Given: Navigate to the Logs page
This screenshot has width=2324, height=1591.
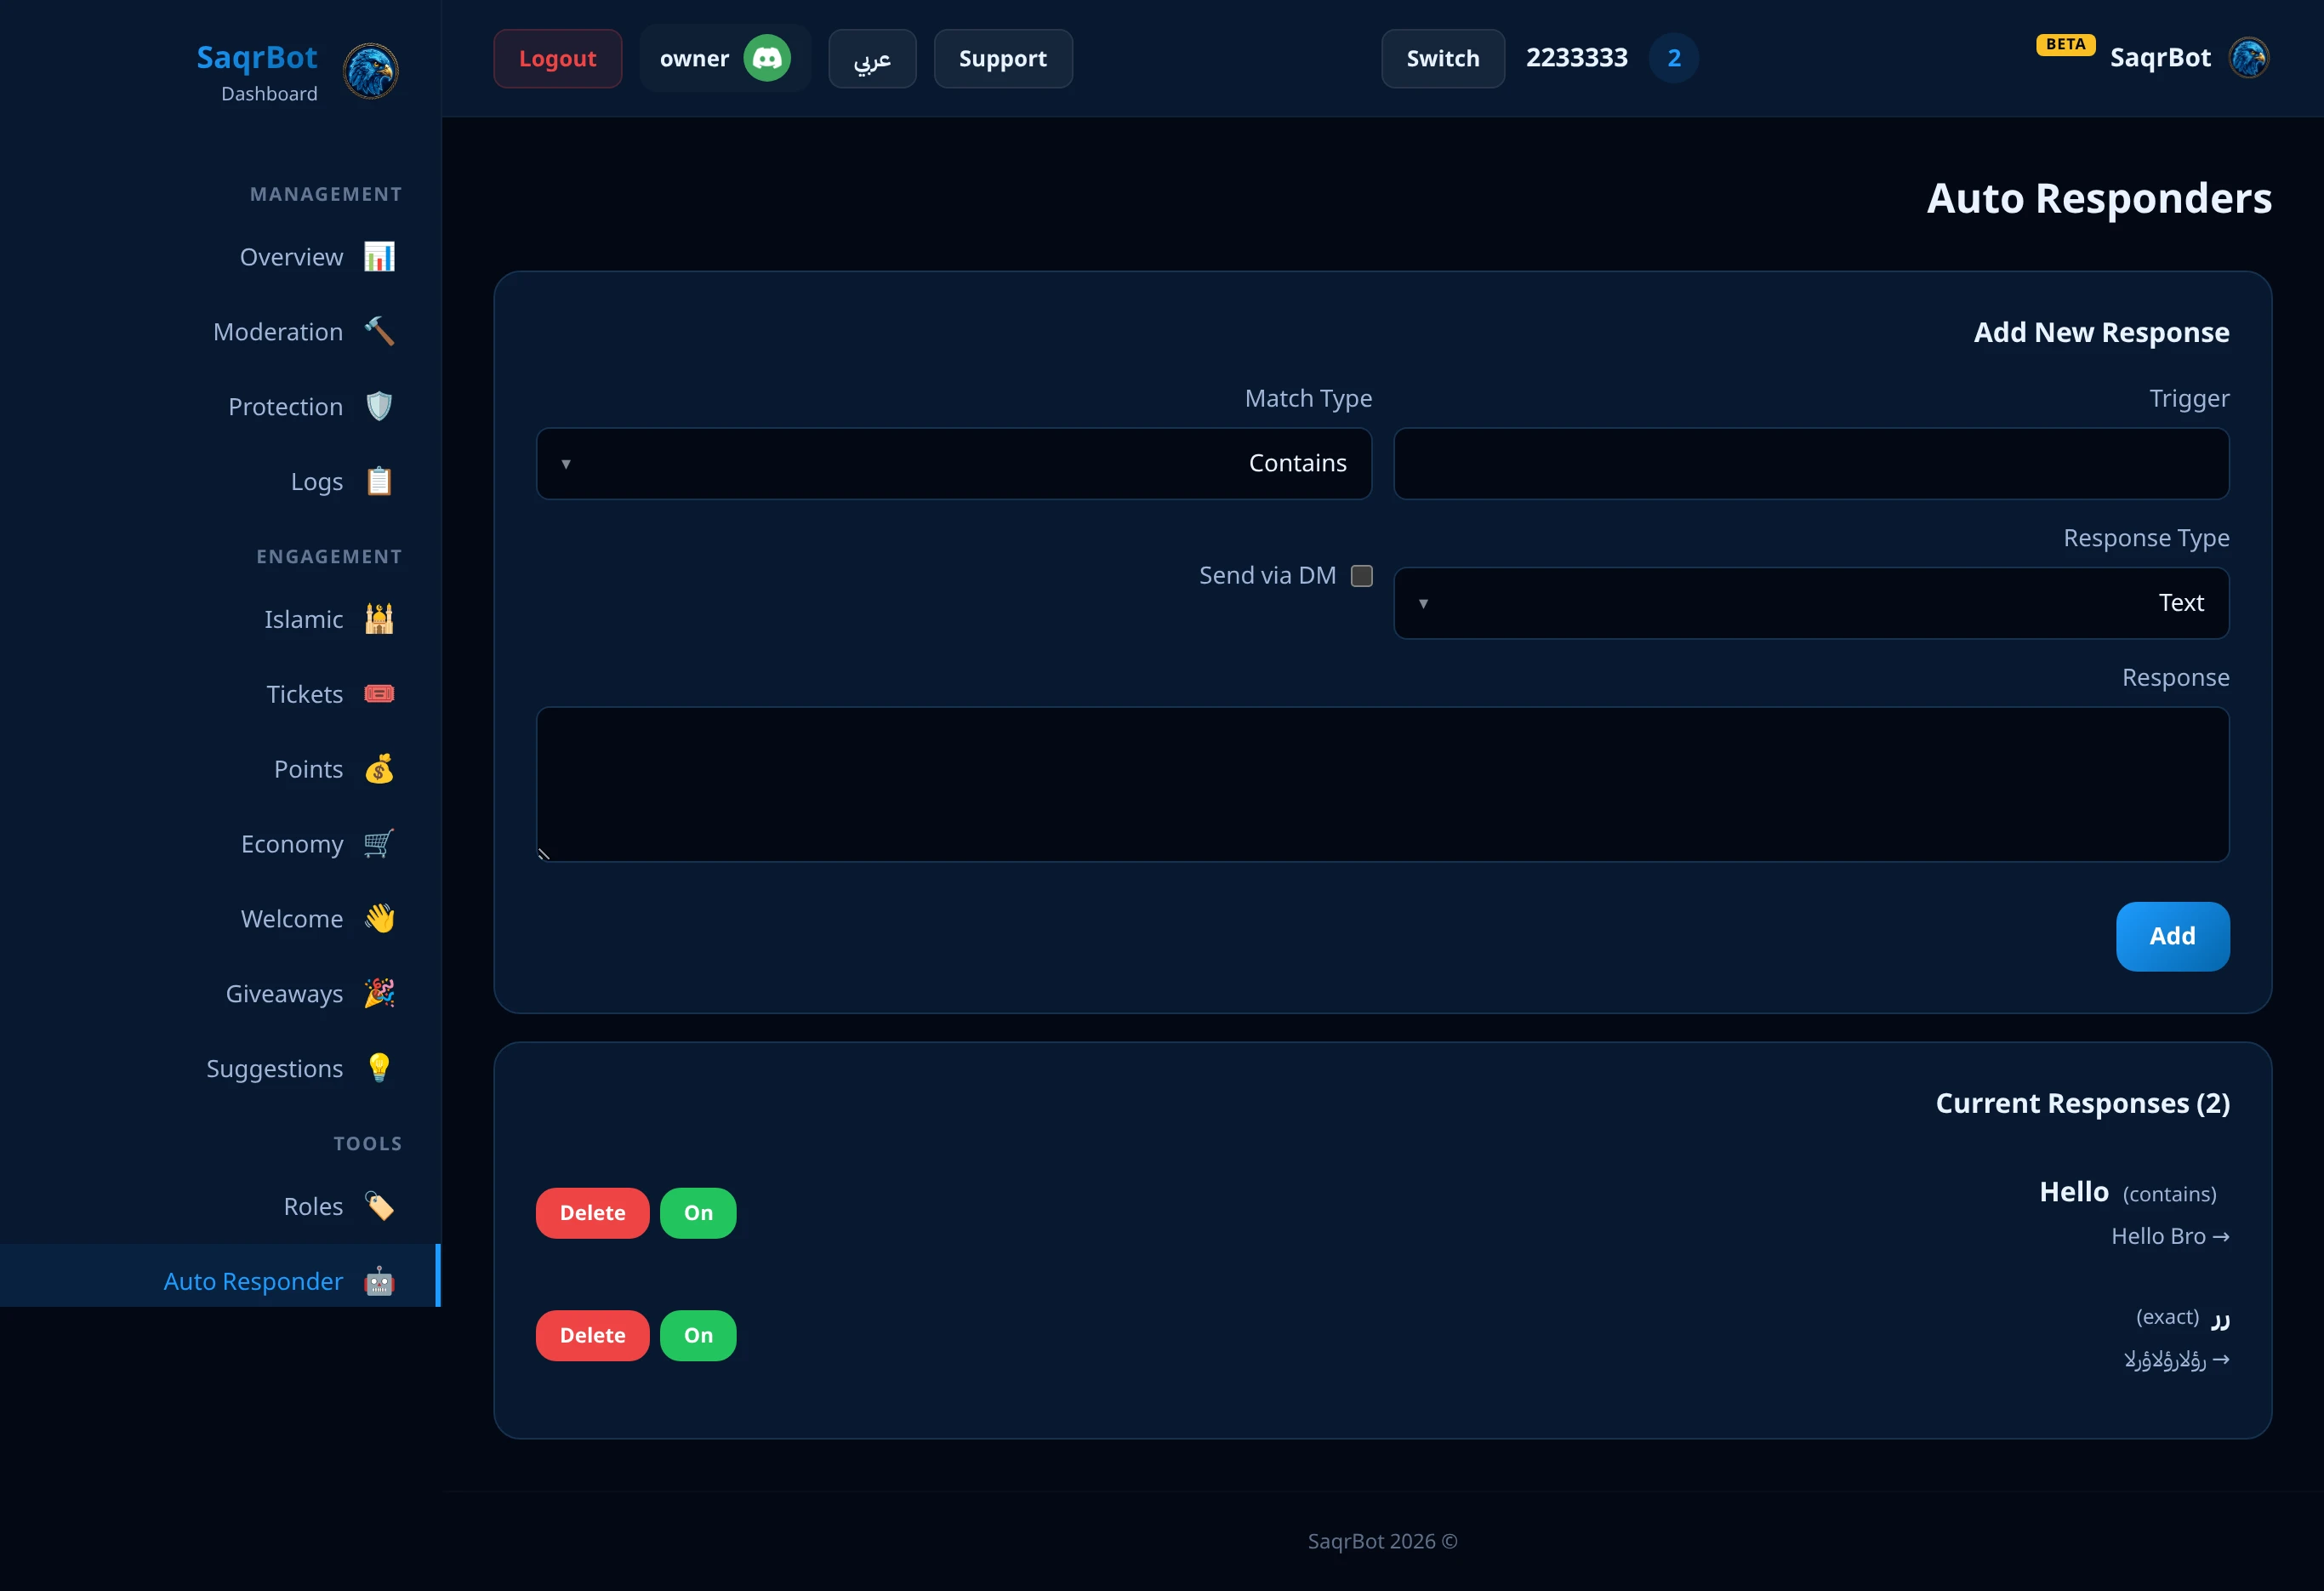Looking at the screenshot, I should 220,481.
